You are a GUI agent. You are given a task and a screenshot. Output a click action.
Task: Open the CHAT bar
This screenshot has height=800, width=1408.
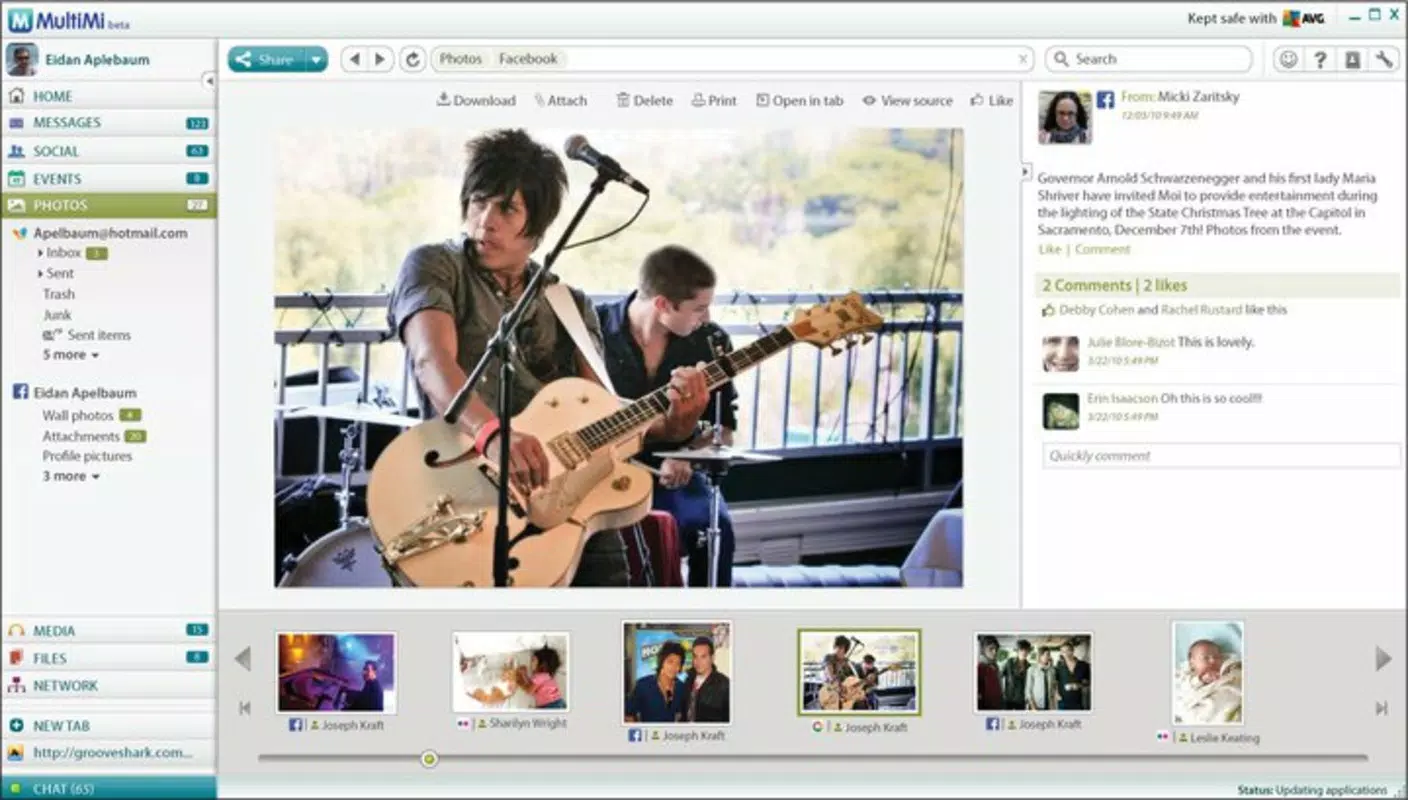pos(108,789)
